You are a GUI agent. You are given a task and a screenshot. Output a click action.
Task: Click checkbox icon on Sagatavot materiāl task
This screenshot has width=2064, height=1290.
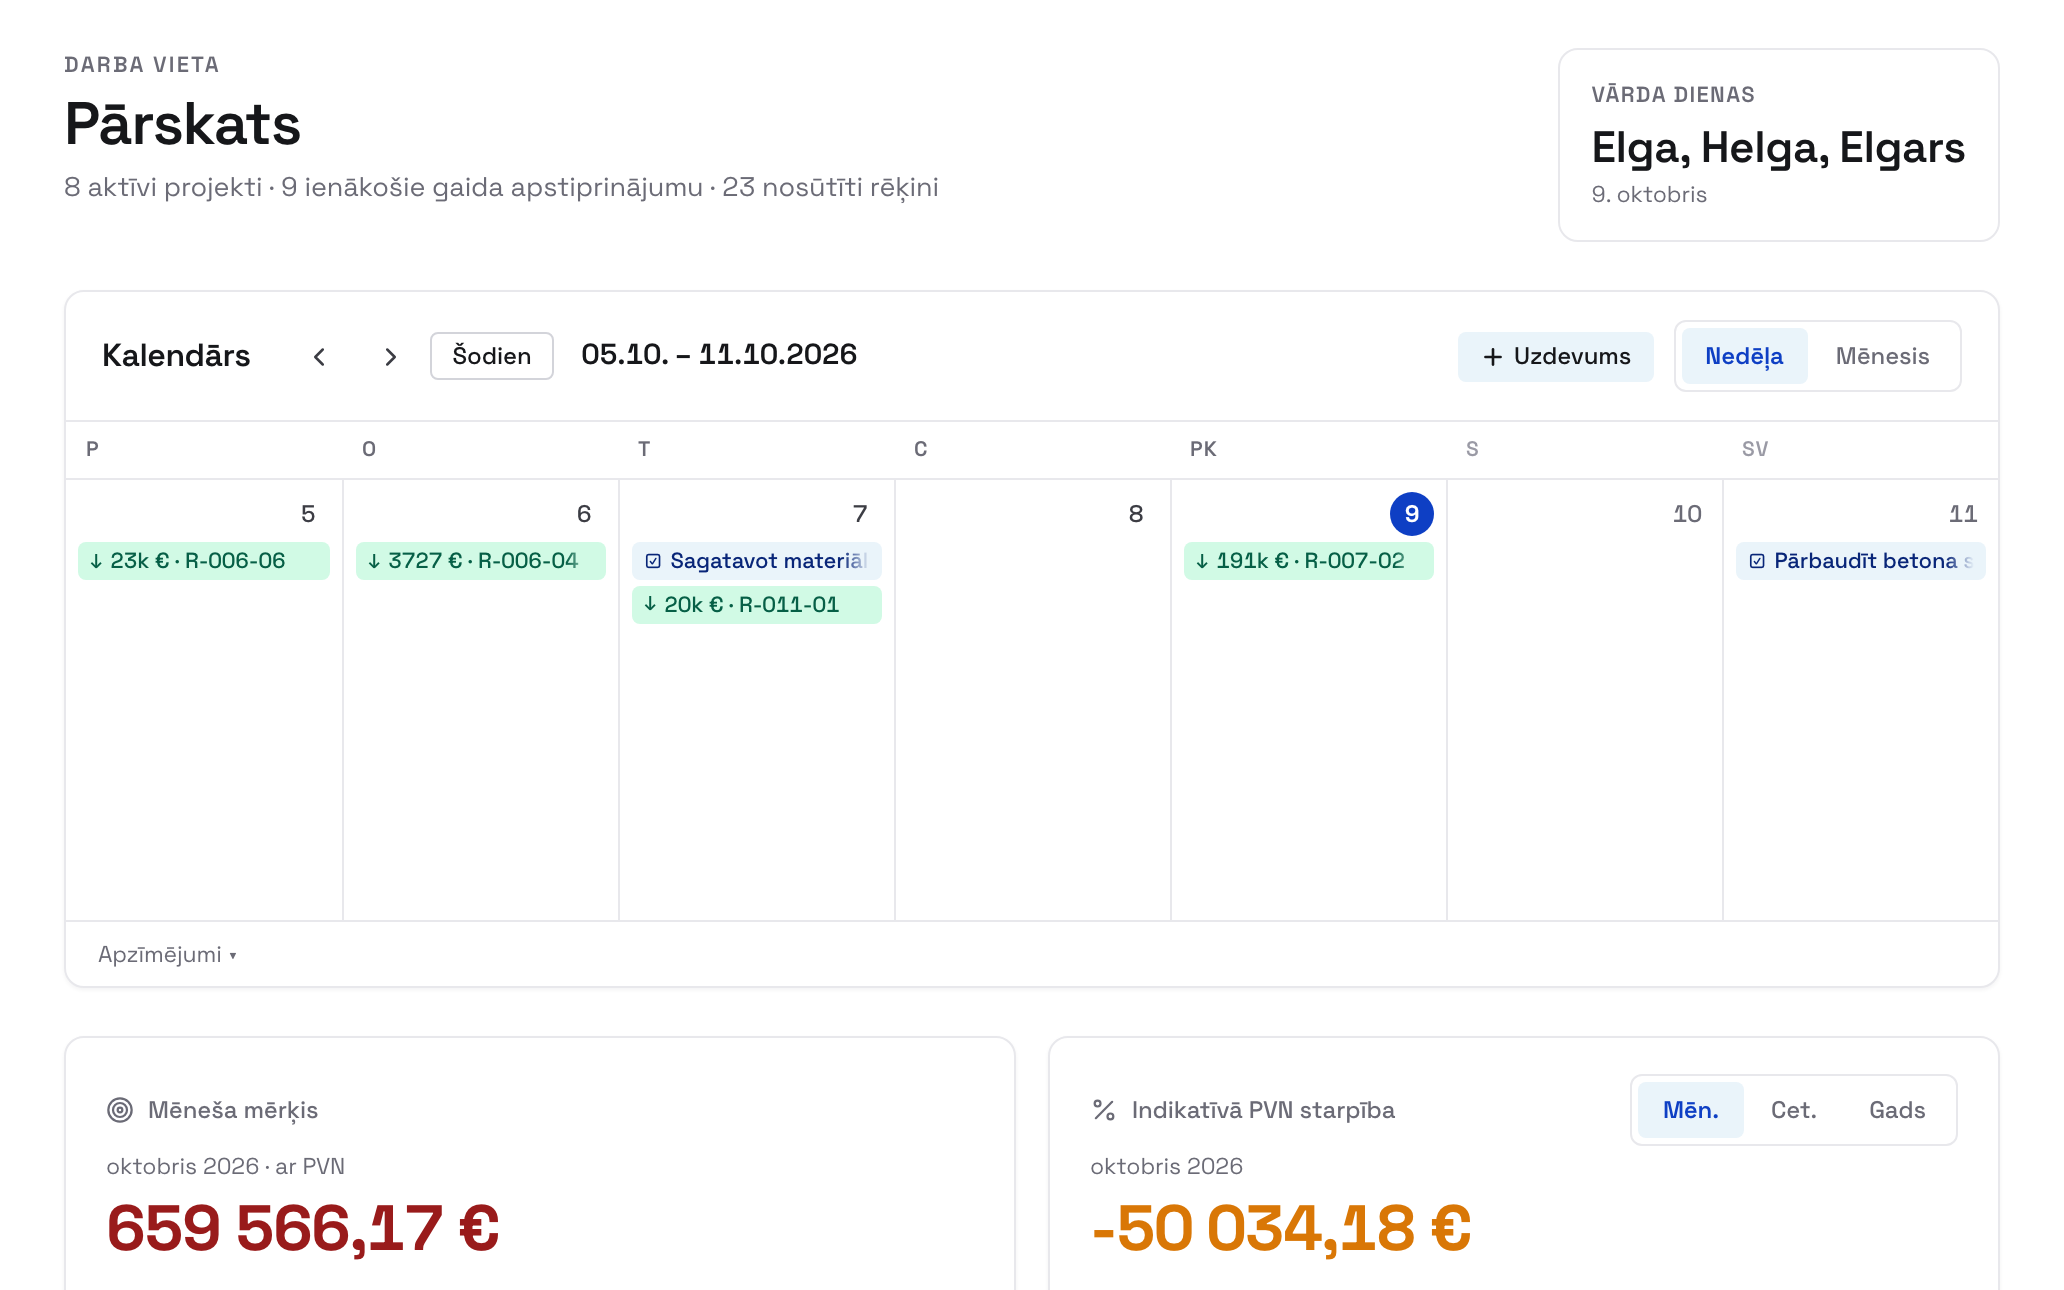coord(653,561)
